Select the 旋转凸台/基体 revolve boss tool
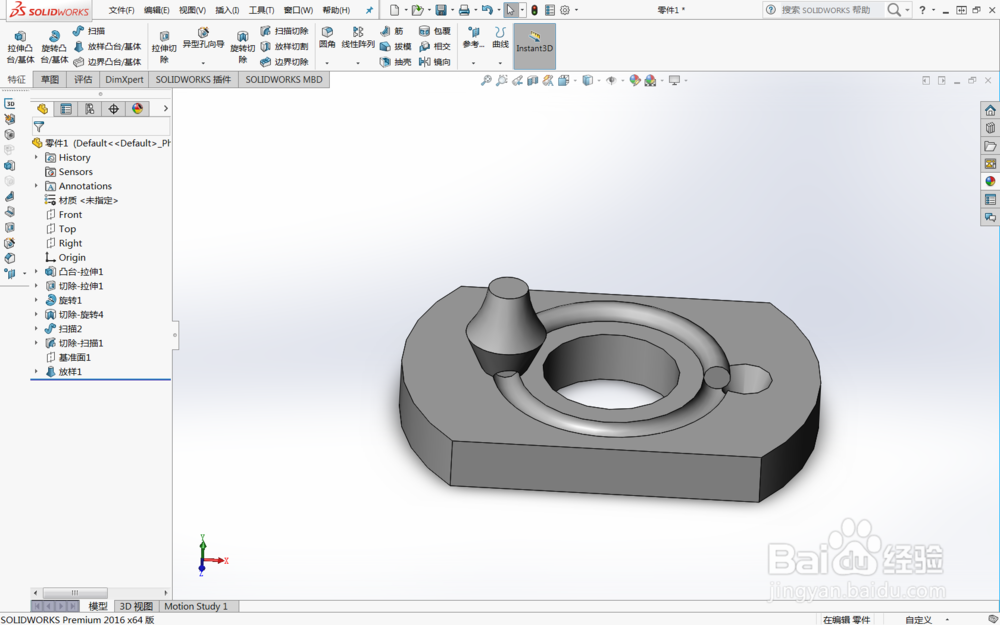The width and height of the screenshot is (1000, 625). (54, 46)
